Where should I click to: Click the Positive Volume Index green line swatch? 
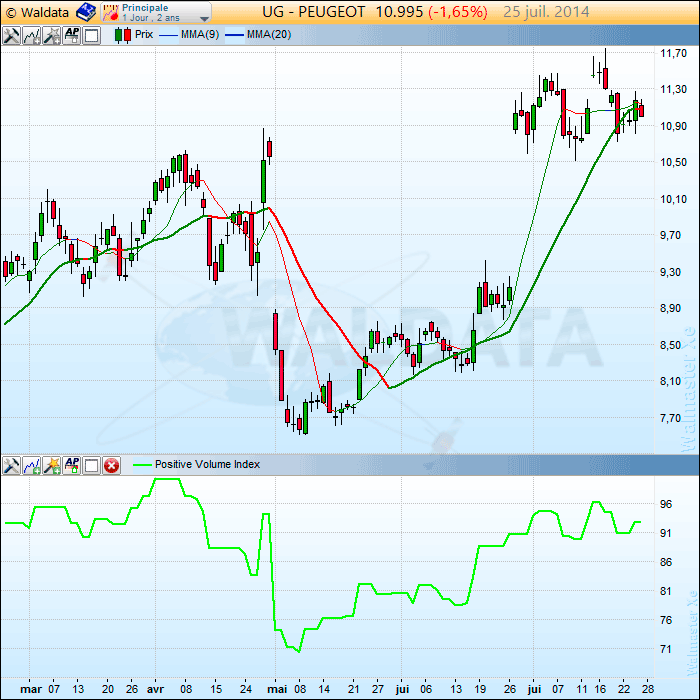point(142,465)
